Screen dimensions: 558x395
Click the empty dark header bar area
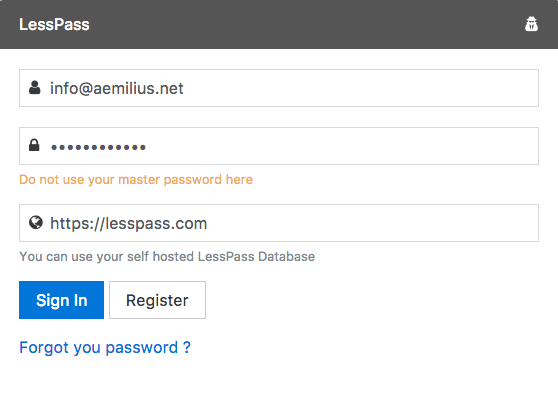(x=306, y=24)
